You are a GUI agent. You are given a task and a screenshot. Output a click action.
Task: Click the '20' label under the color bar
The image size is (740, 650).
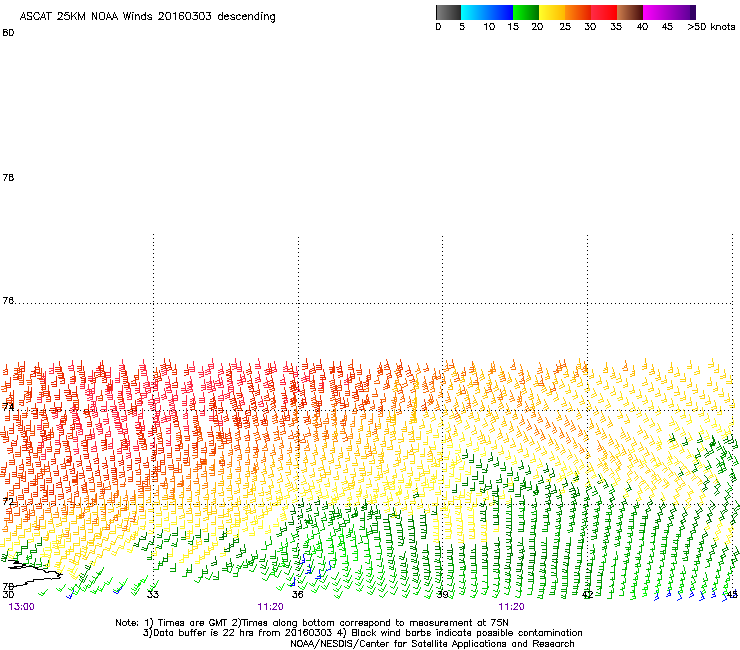tap(538, 27)
